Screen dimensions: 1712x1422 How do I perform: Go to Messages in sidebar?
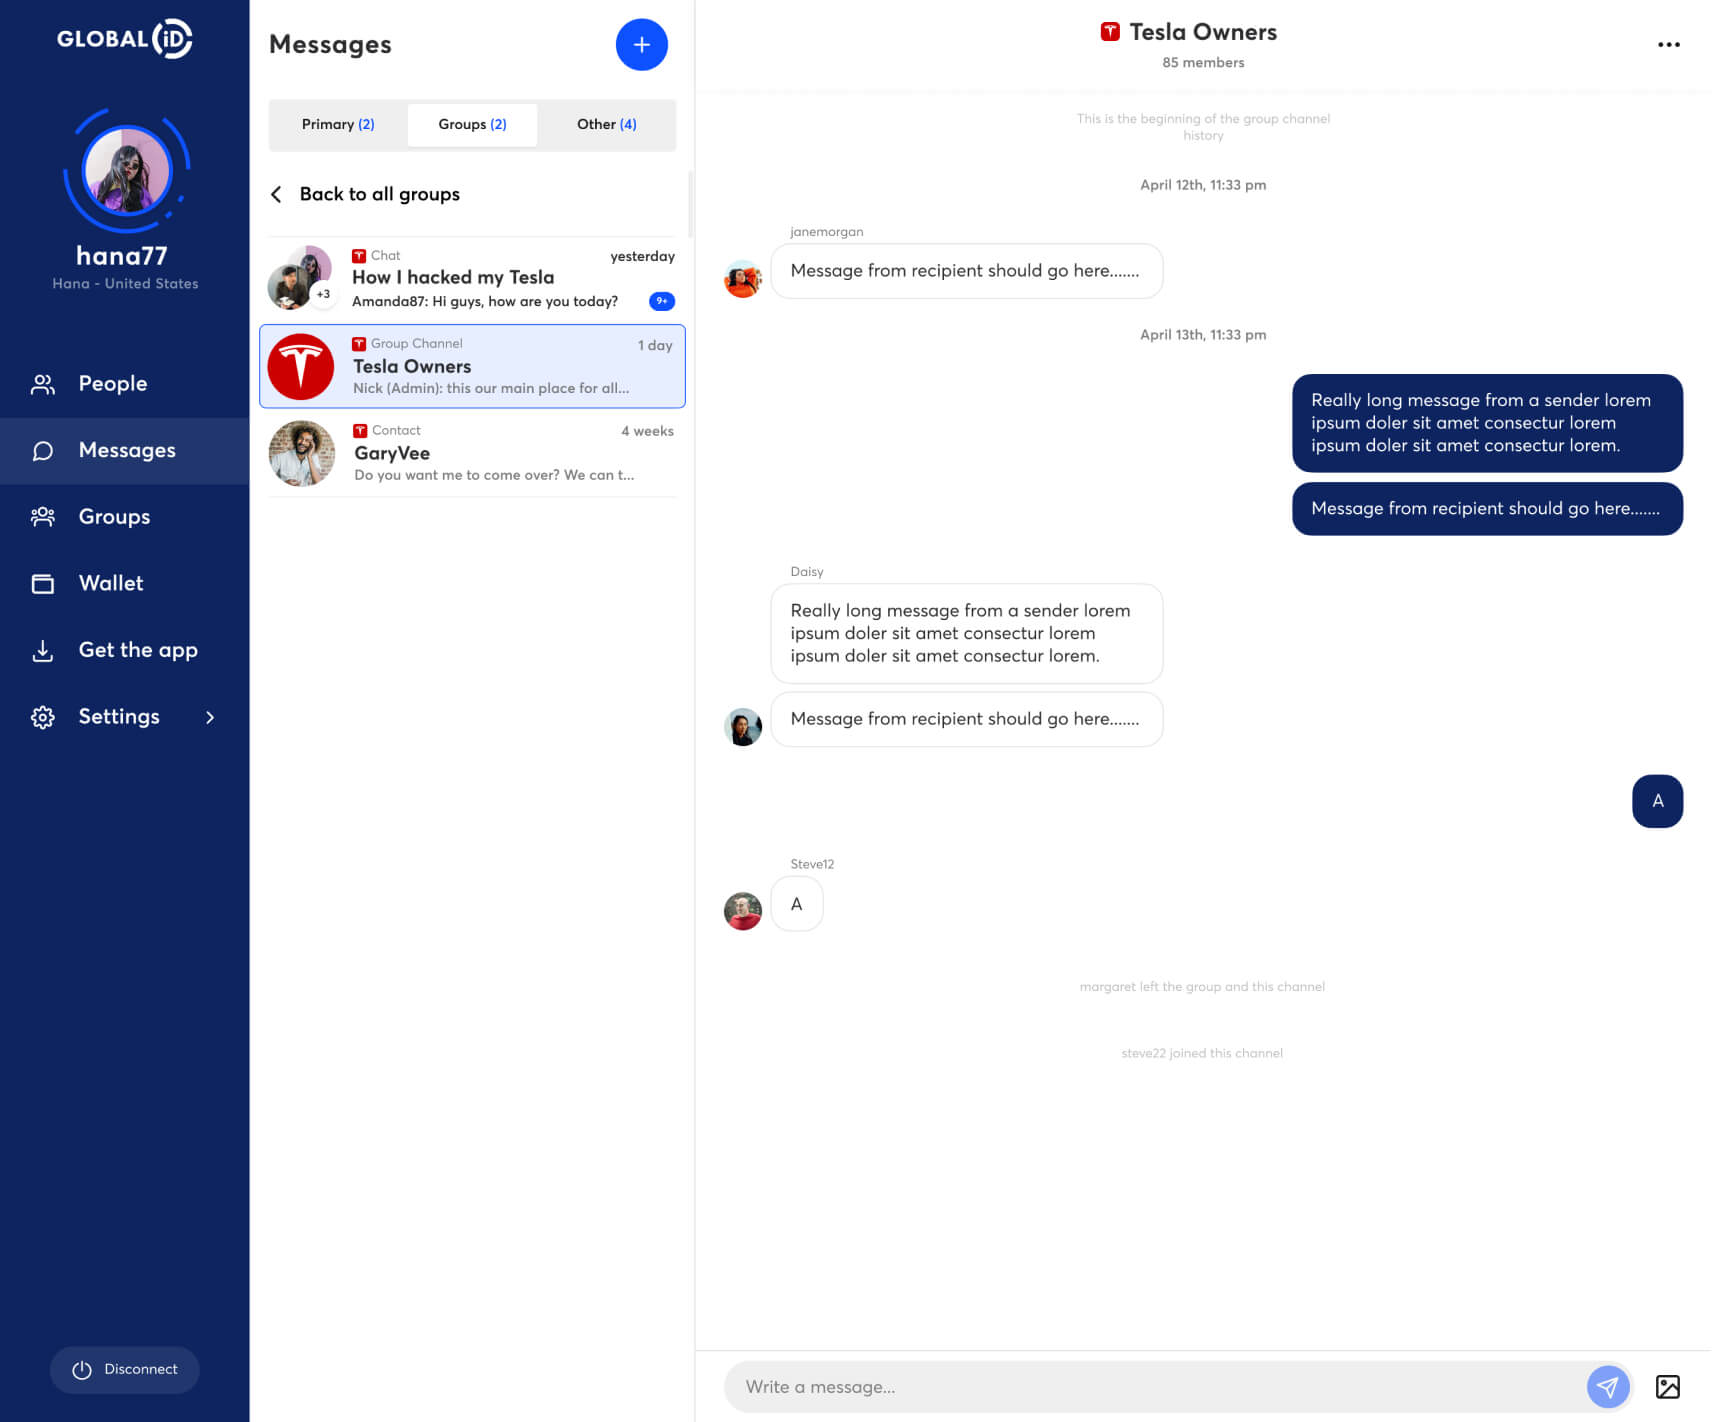coord(125,451)
